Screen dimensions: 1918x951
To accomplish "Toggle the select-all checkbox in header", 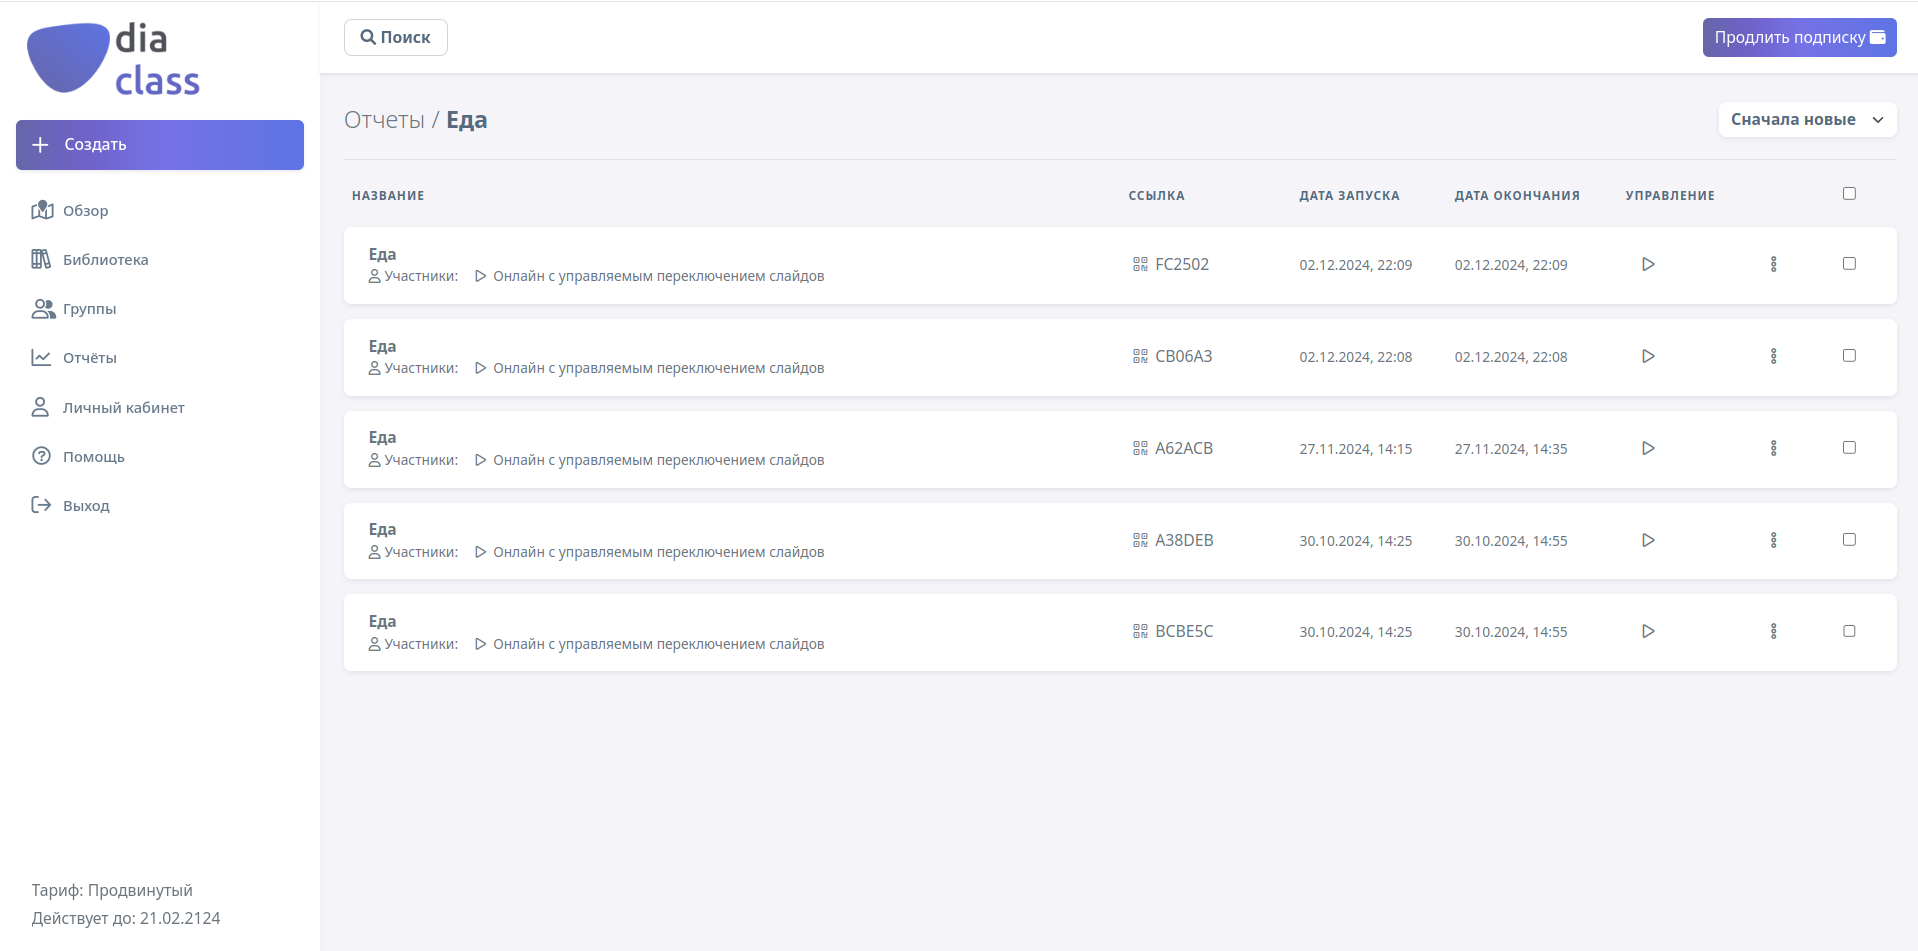I will click(1849, 194).
